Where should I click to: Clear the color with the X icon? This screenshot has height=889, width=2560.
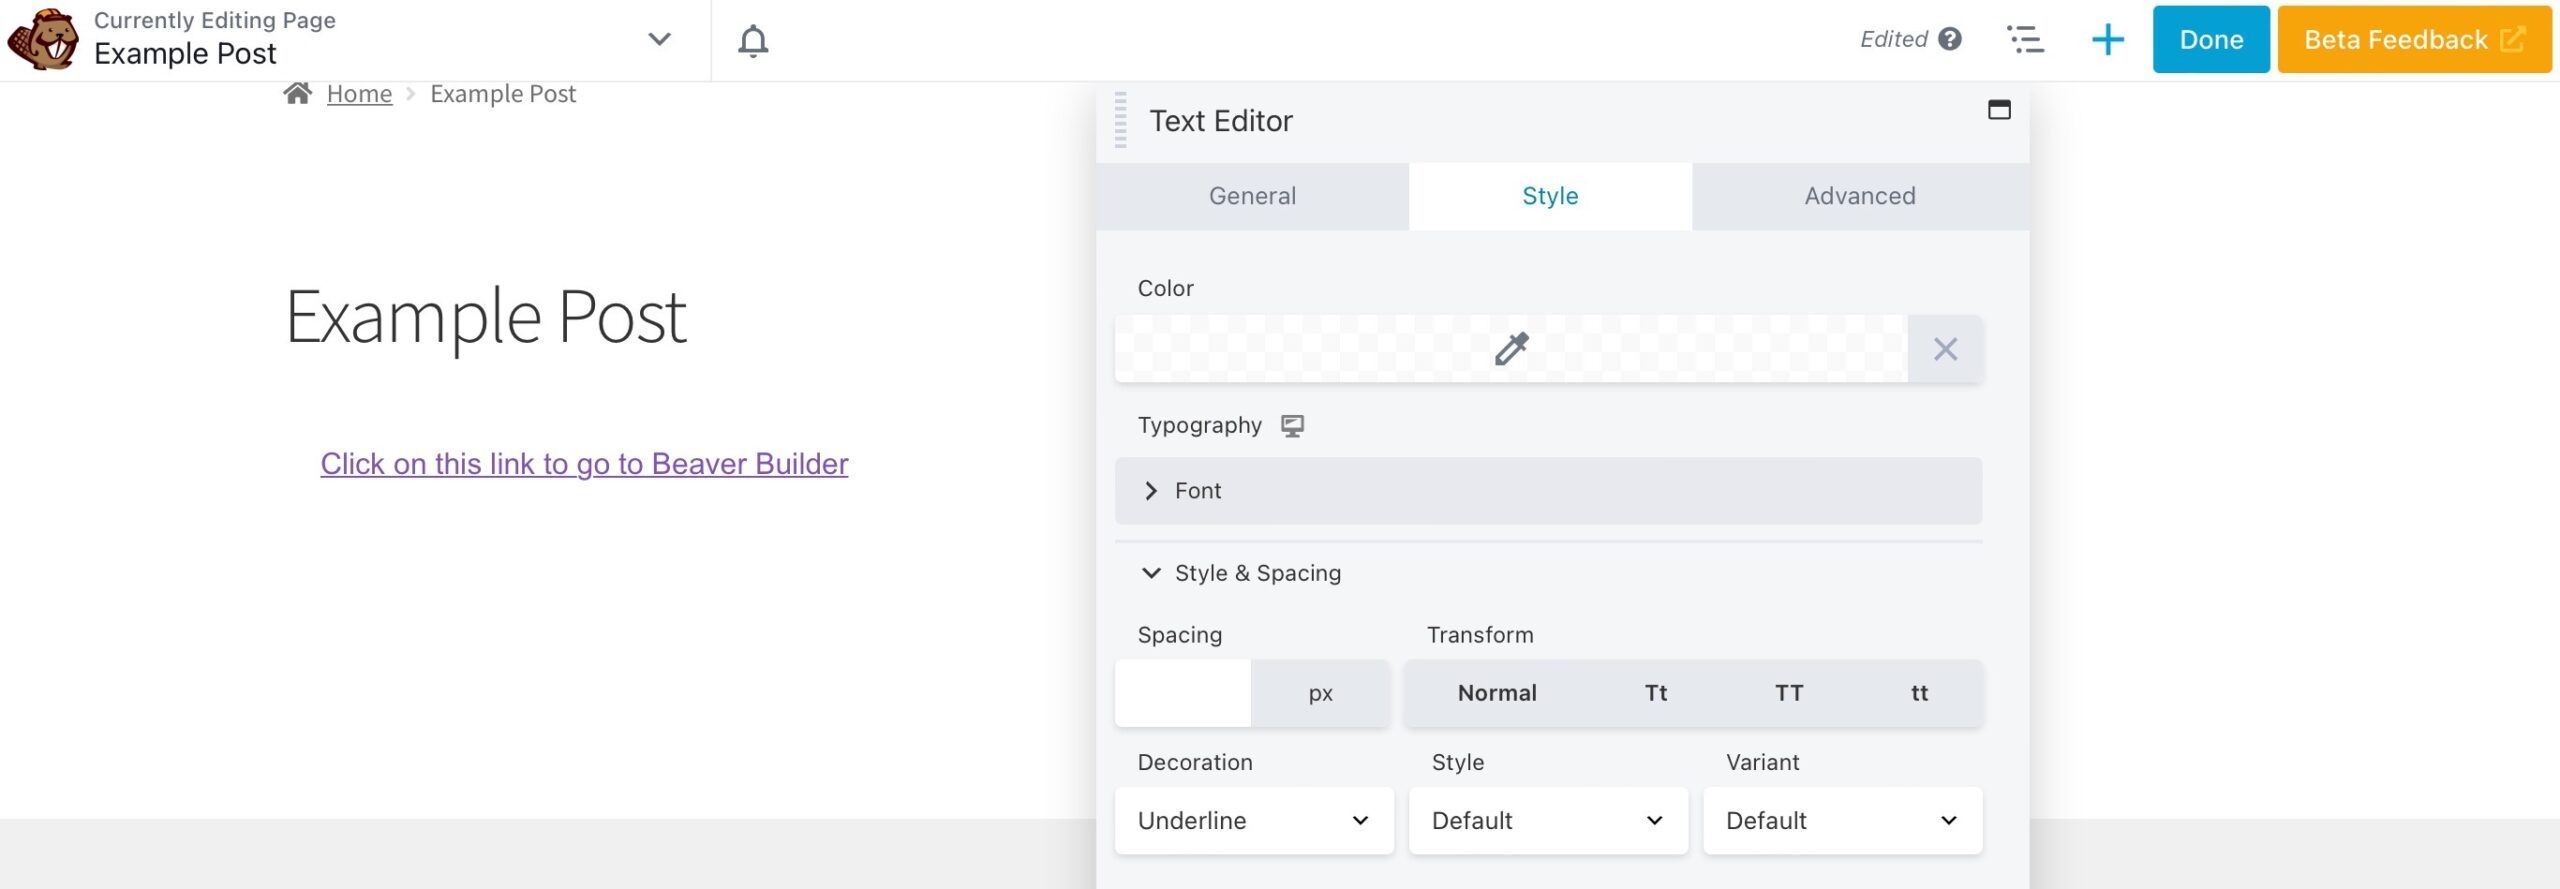1945,349
